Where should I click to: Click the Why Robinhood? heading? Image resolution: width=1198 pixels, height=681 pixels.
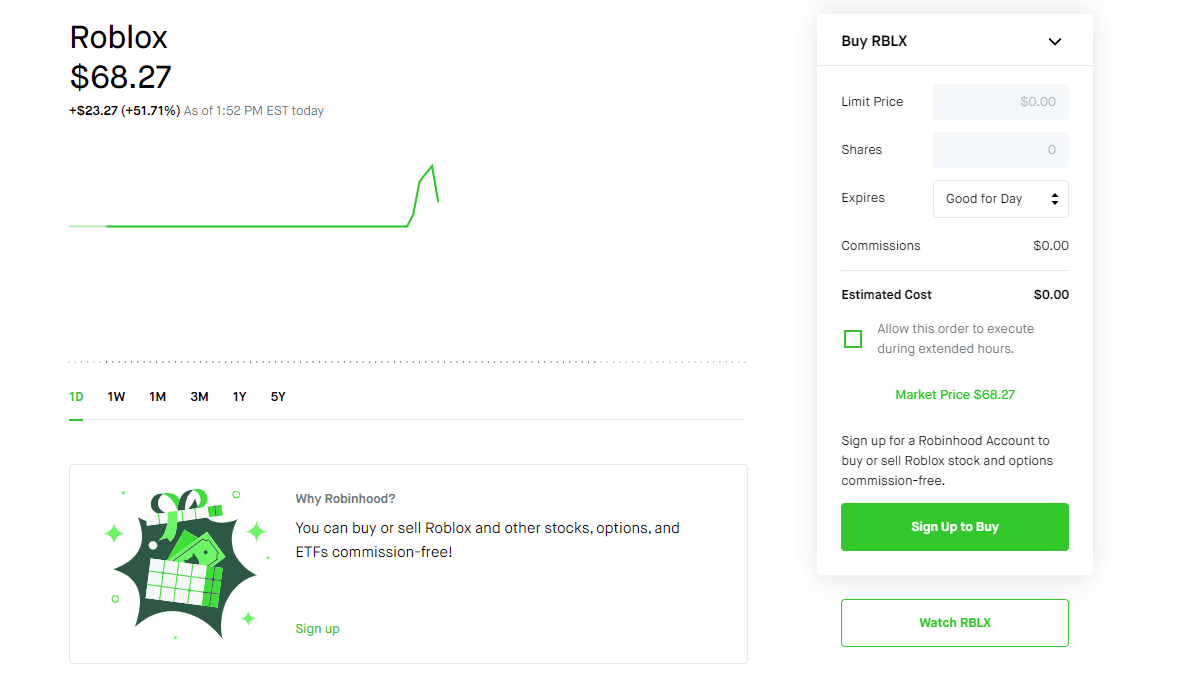point(345,498)
